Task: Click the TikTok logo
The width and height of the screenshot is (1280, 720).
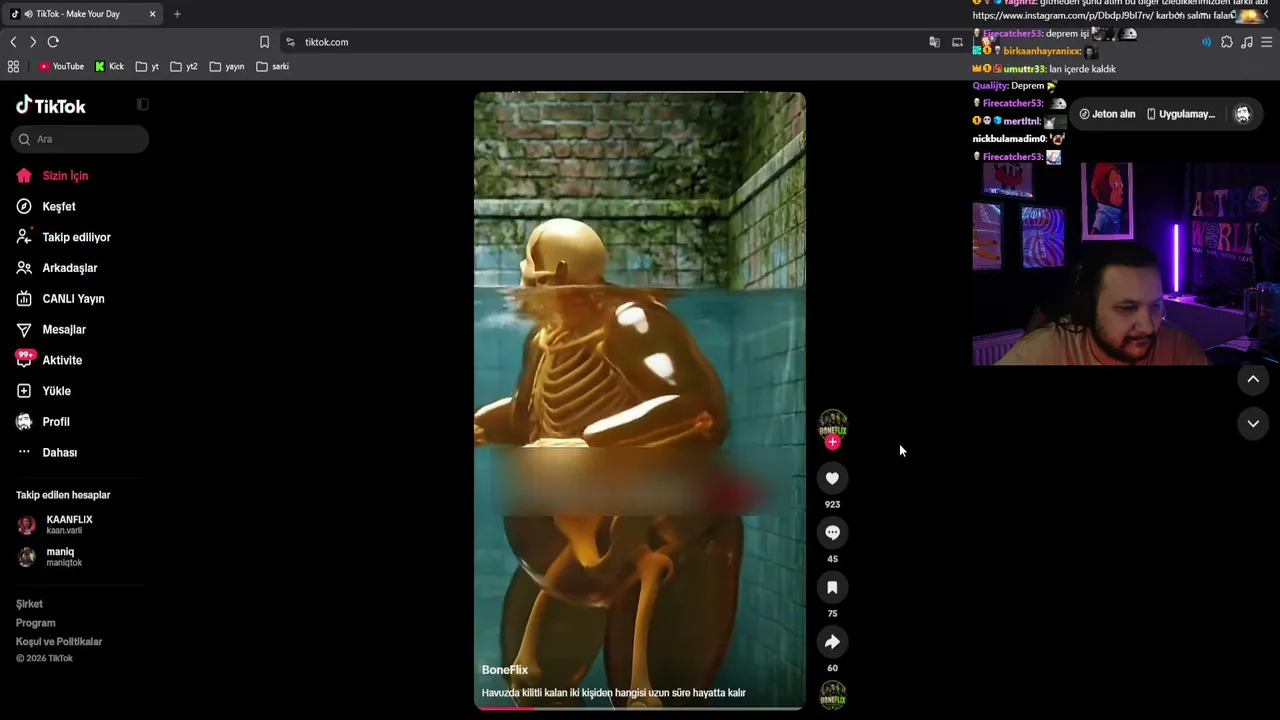Action: 51,106
